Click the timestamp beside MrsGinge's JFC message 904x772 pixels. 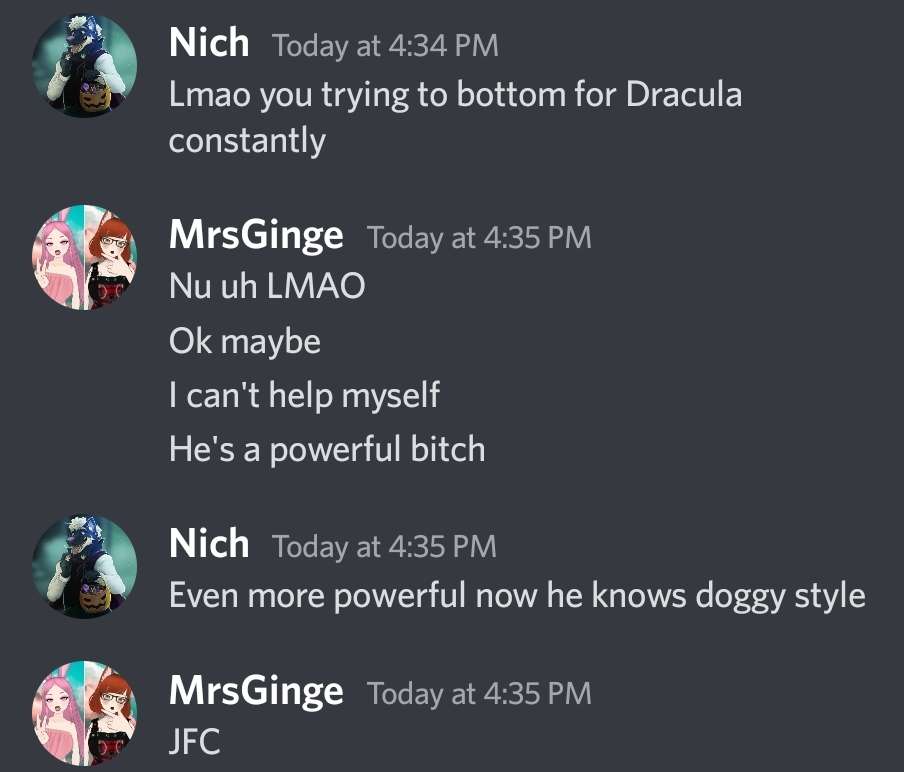479,693
